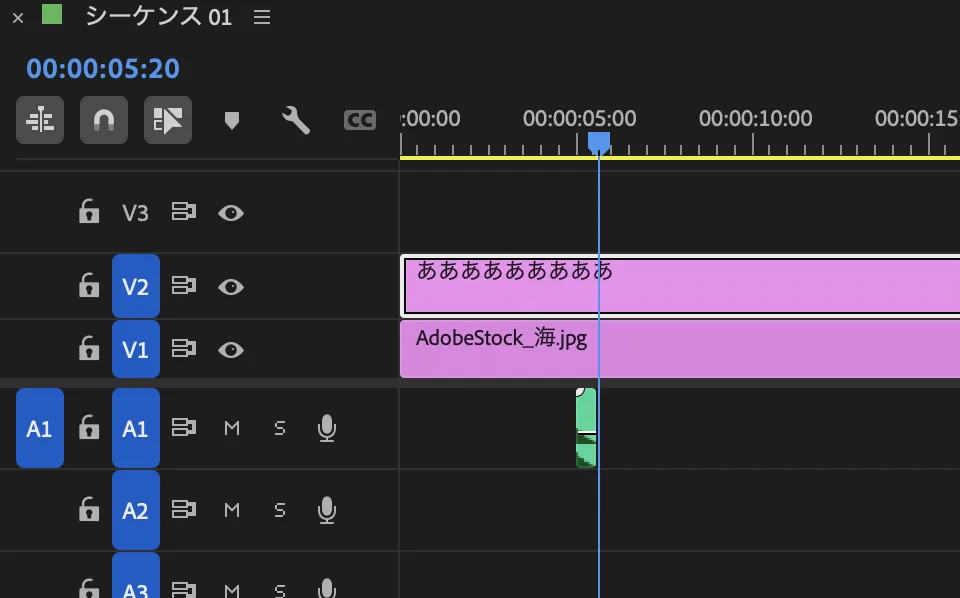The height and width of the screenshot is (598, 960).
Task: Hide track V2 with eye icon
Action: 231,287
